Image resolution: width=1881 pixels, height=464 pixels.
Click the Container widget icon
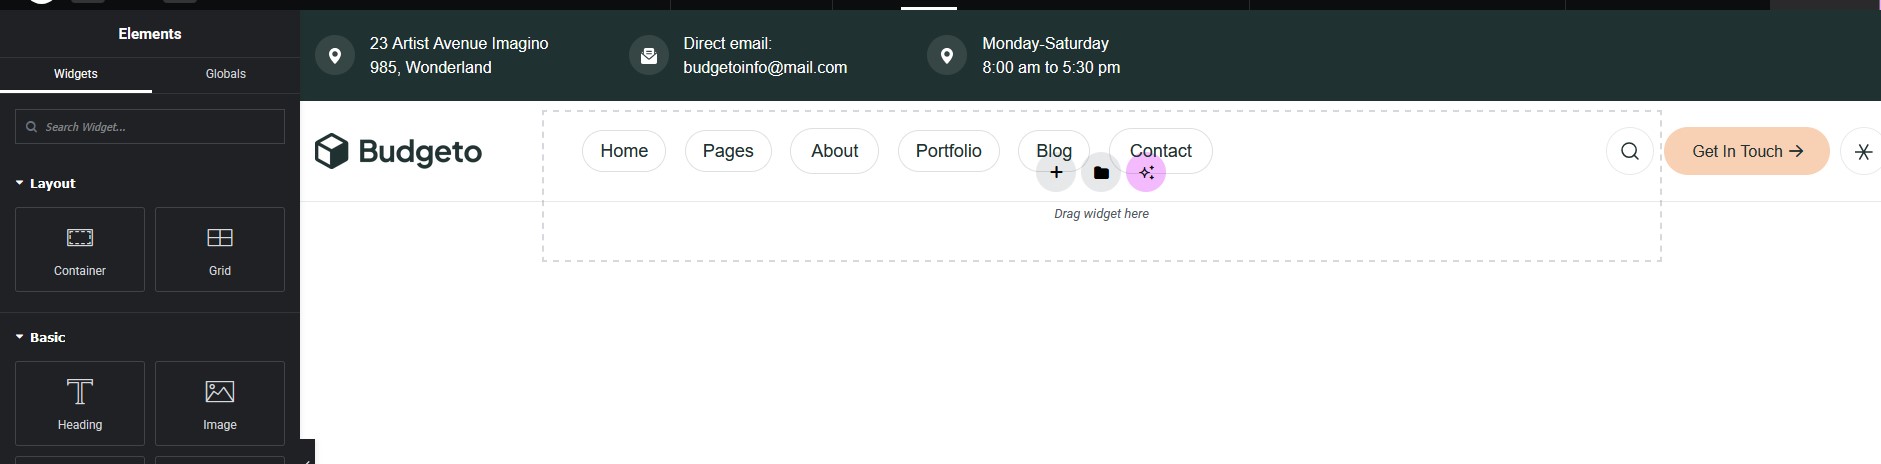(80, 238)
